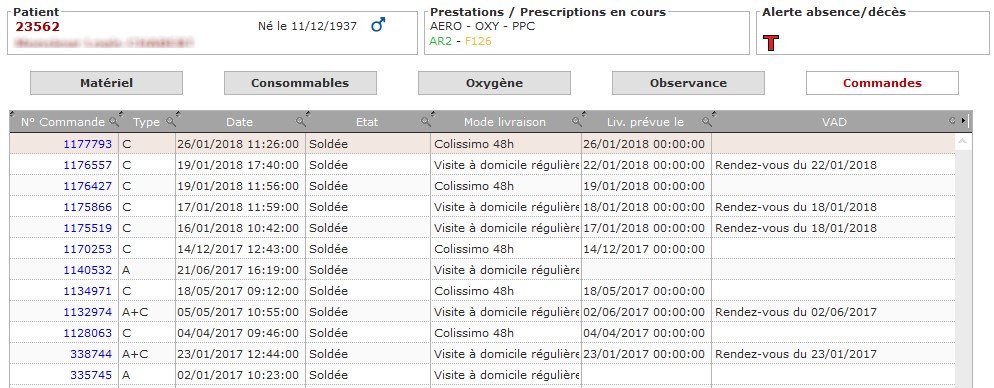Open order number 1170253
This screenshot has height=388, width=994.
[87, 249]
